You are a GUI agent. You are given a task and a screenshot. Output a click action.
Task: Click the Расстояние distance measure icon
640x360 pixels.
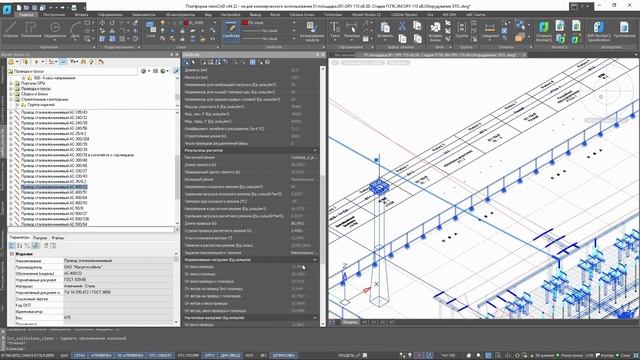(490, 29)
